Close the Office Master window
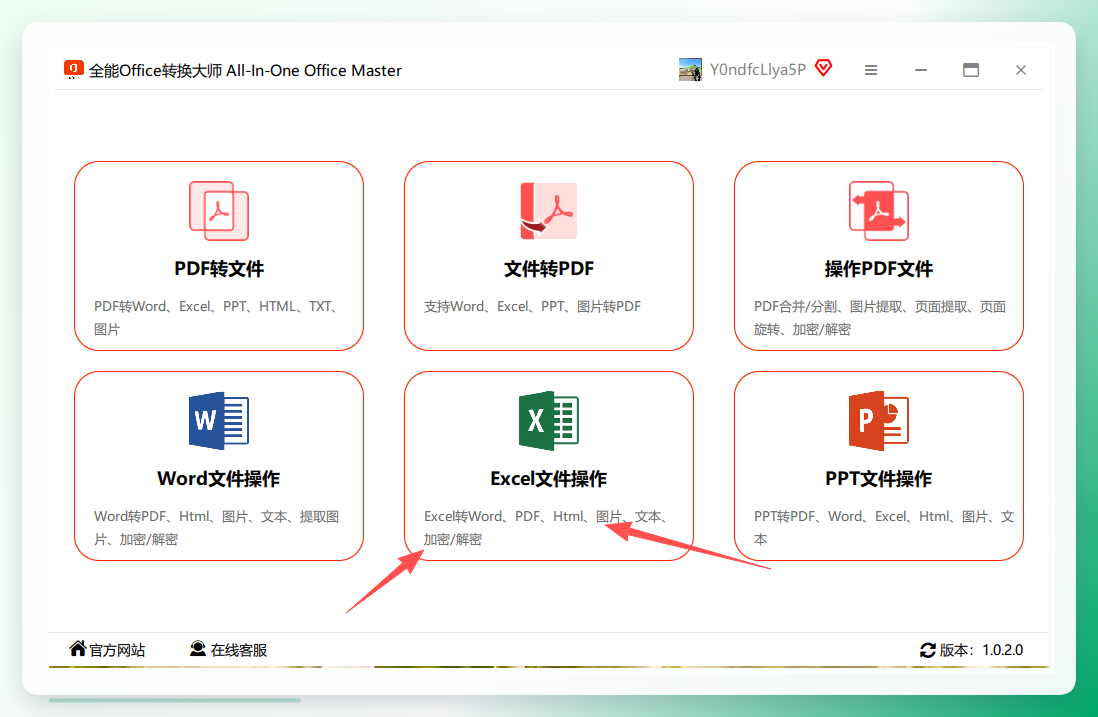Screen dimensions: 1098x717 (x=1021, y=70)
